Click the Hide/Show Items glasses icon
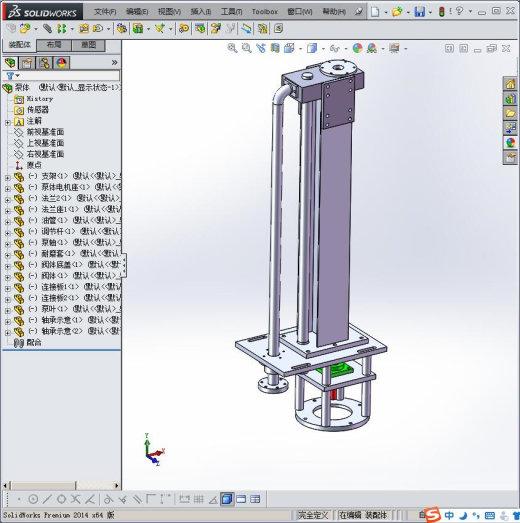 click(335, 48)
